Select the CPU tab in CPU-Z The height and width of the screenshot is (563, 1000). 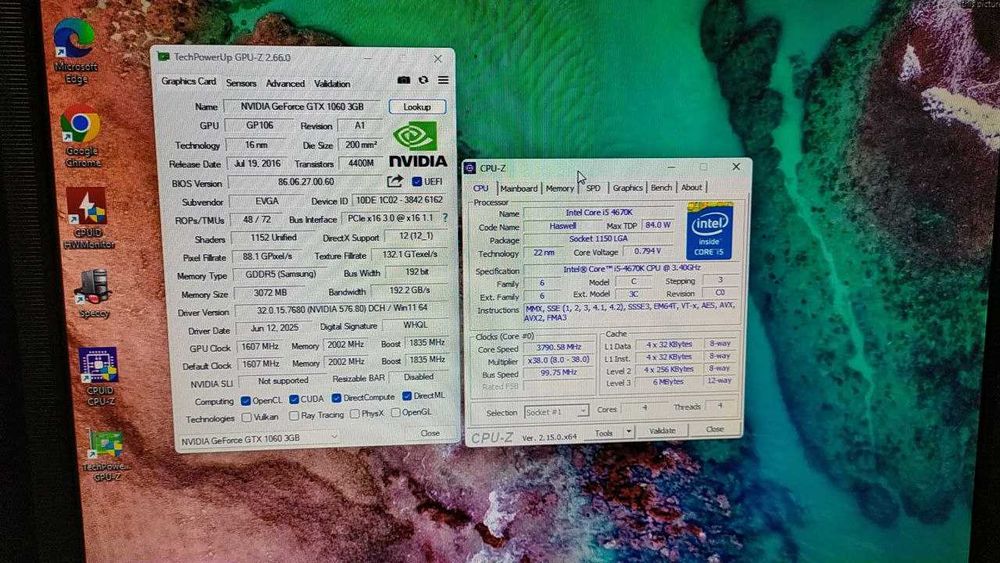coord(481,188)
